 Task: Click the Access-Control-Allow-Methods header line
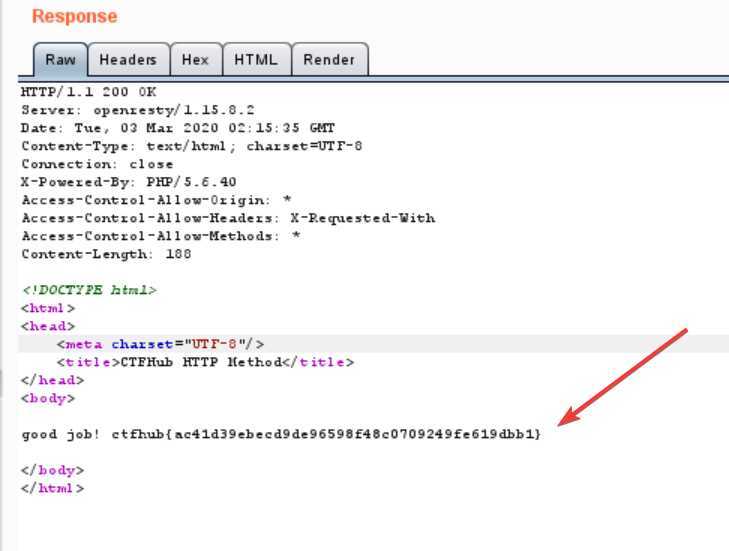[x=161, y=236]
